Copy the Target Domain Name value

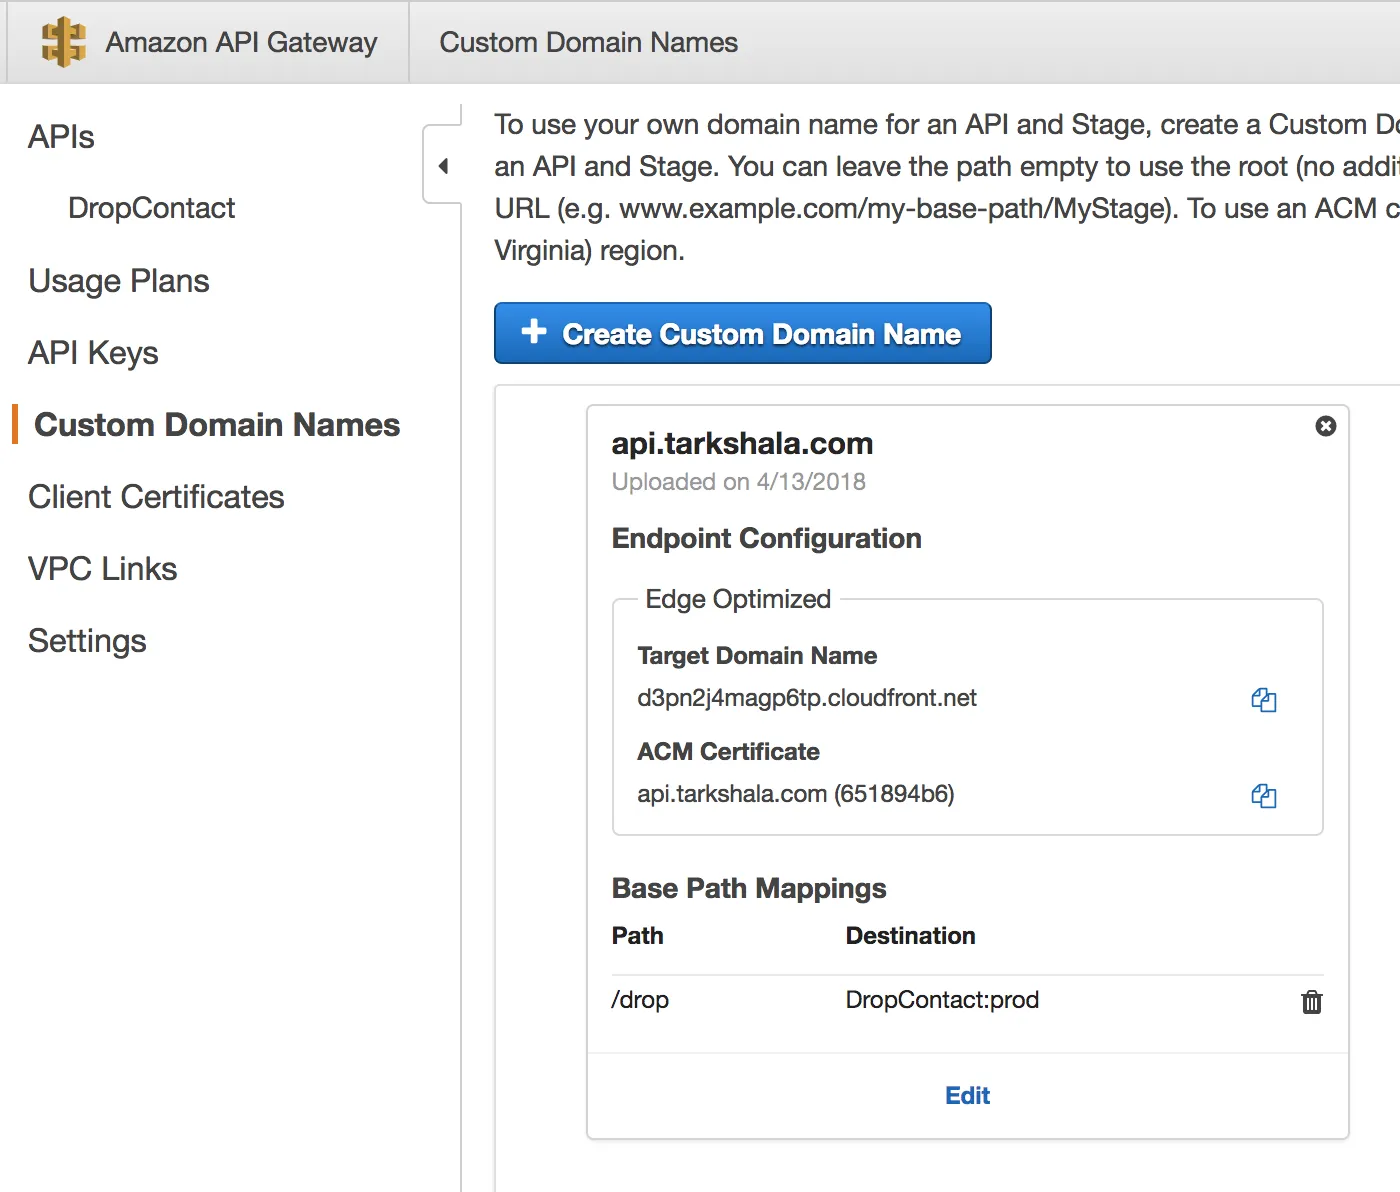(1264, 700)
